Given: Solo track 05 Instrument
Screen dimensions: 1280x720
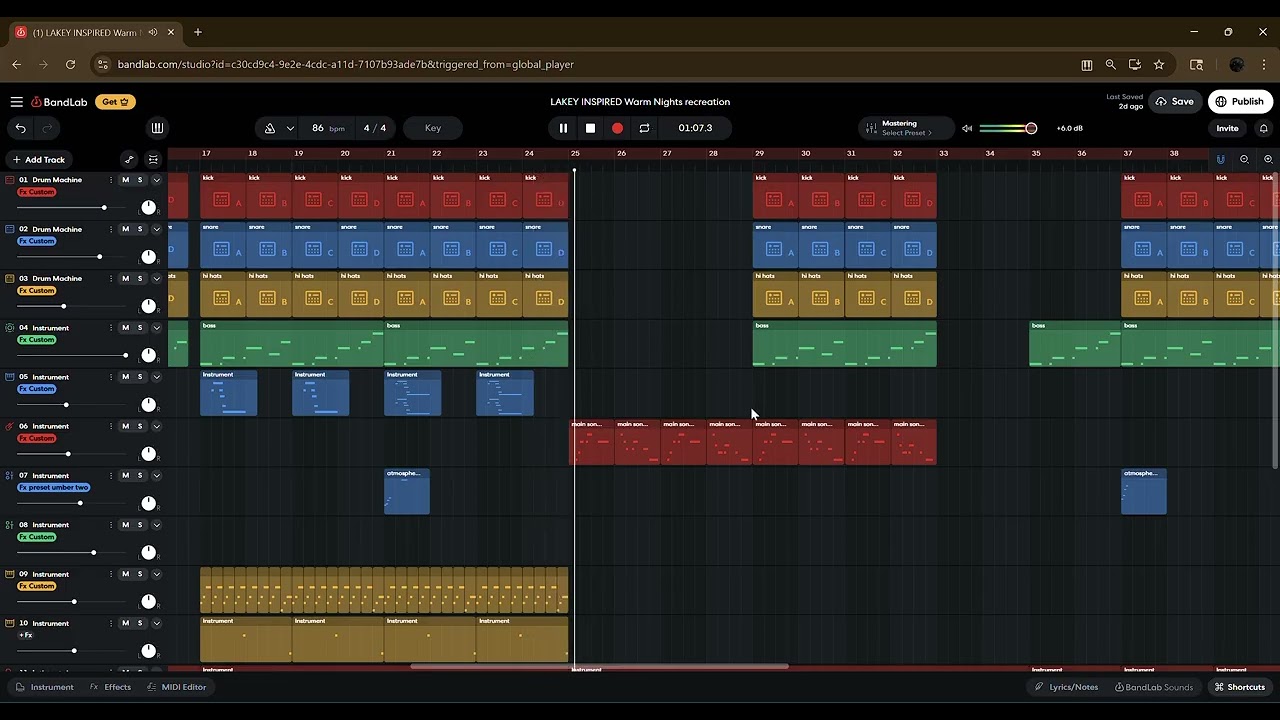Looking at the screenshot, I should 140,377.
